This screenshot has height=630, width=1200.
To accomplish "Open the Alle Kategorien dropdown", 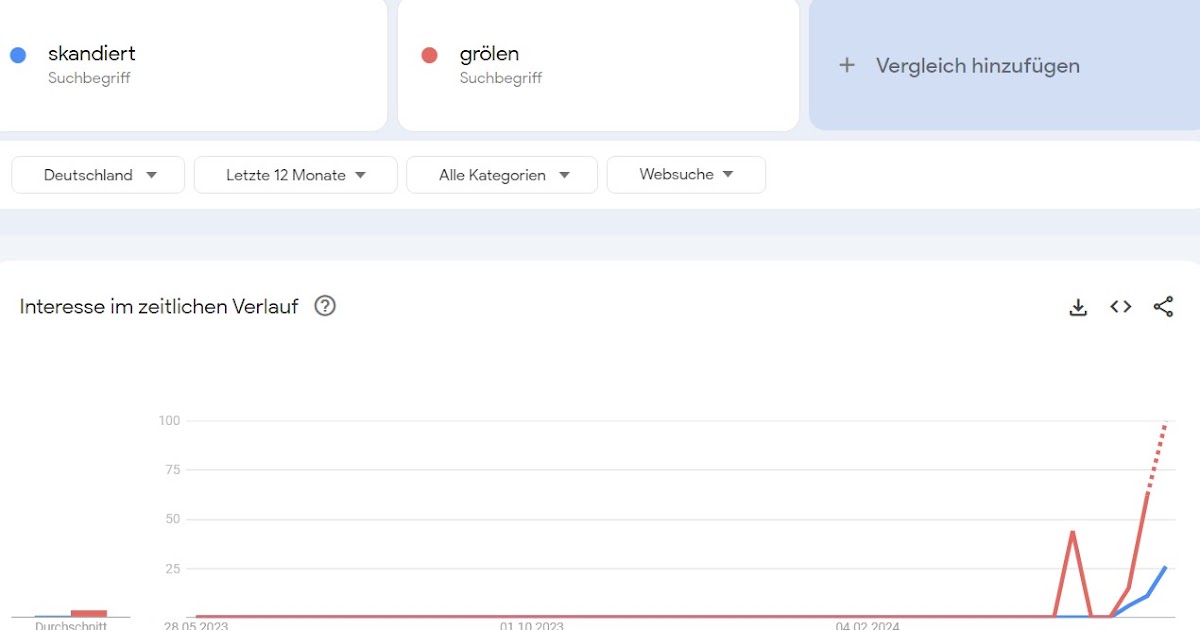I will pyautogui.click(x=502, y=175).
